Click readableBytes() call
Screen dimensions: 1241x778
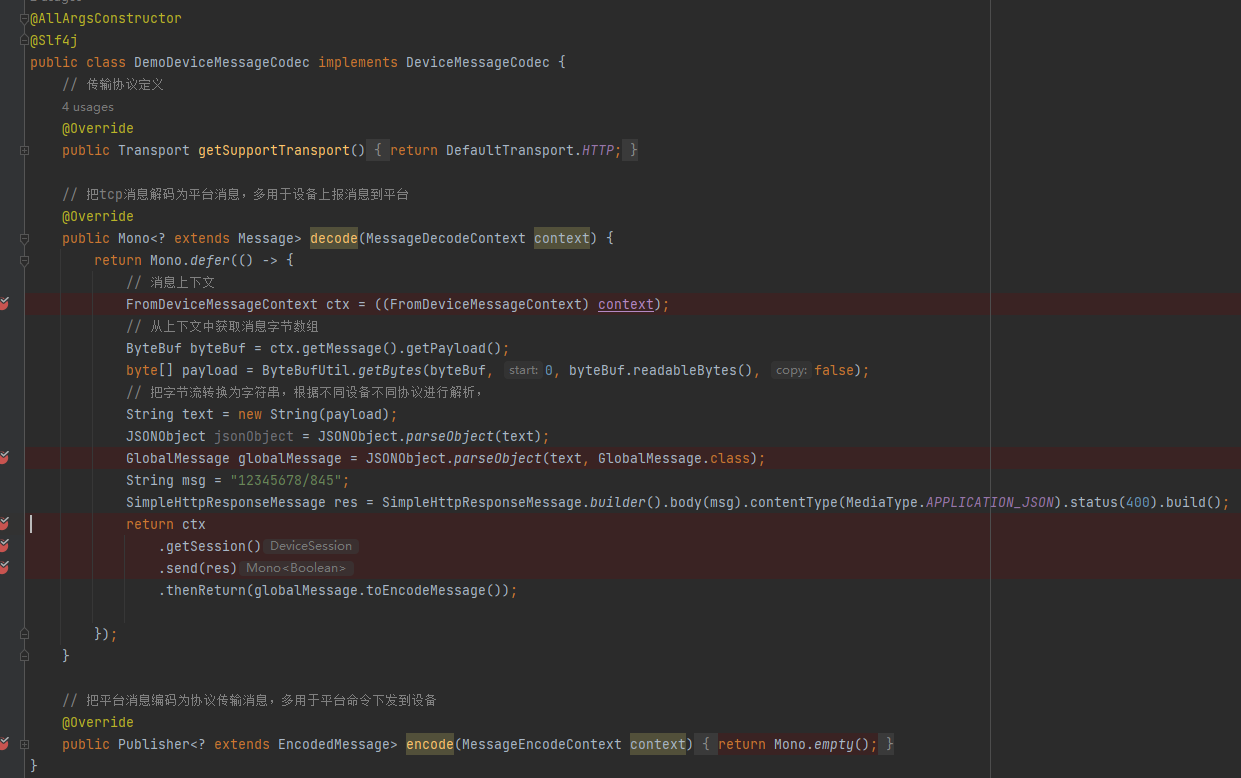point(694,370)
